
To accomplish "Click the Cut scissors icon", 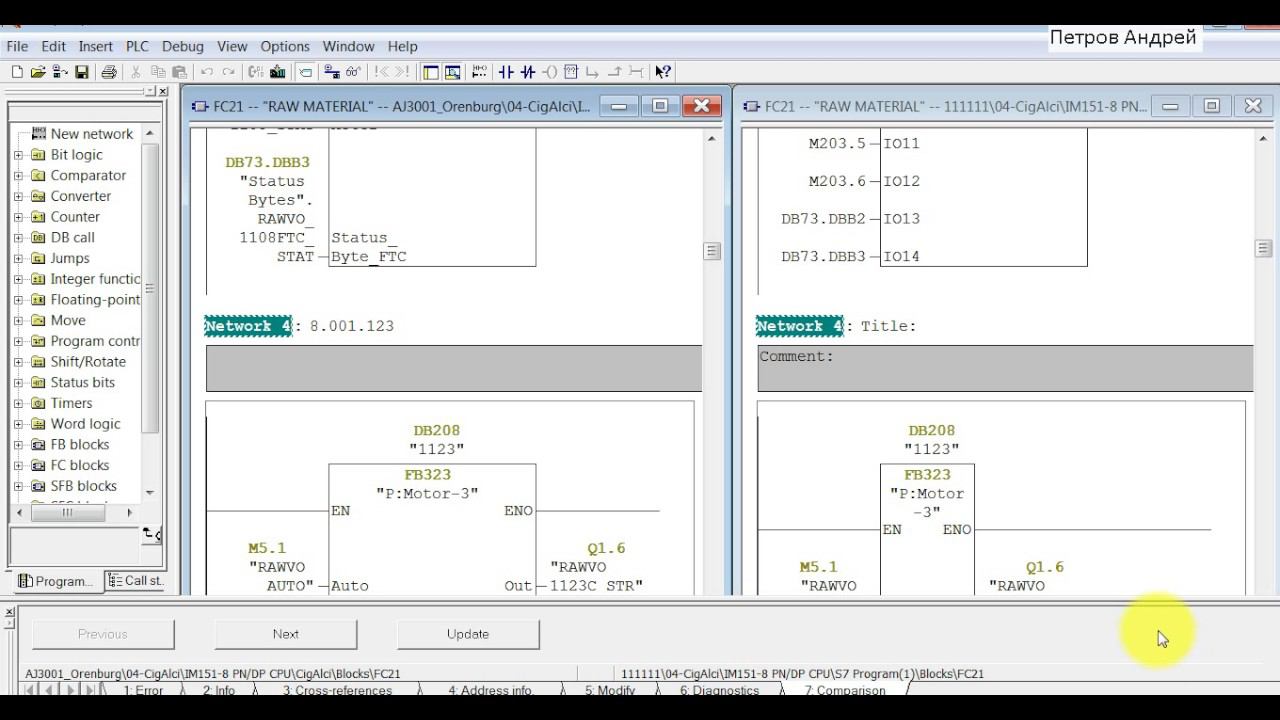I will pos(135,72).
